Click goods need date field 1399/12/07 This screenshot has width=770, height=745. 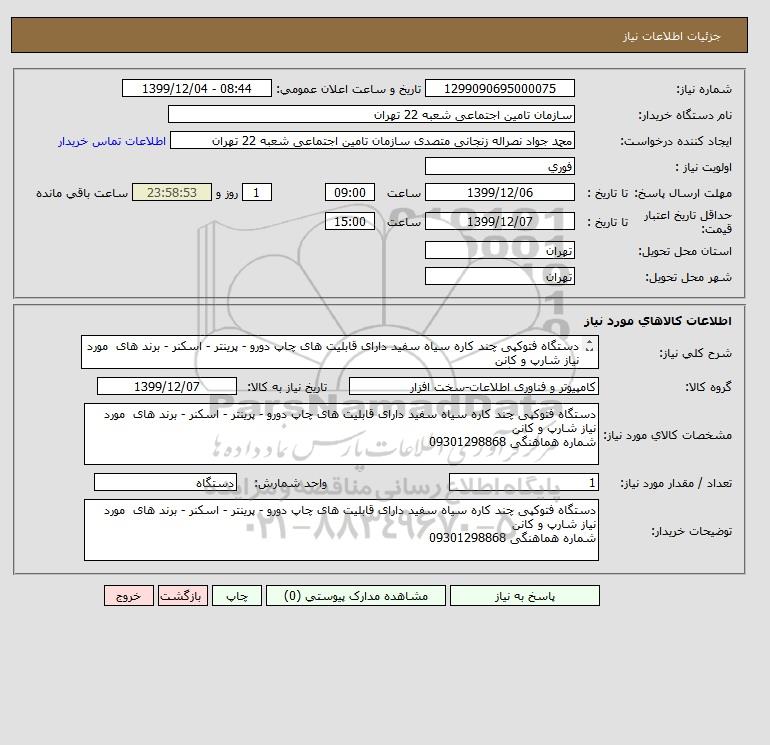click(x=167, y=386)
